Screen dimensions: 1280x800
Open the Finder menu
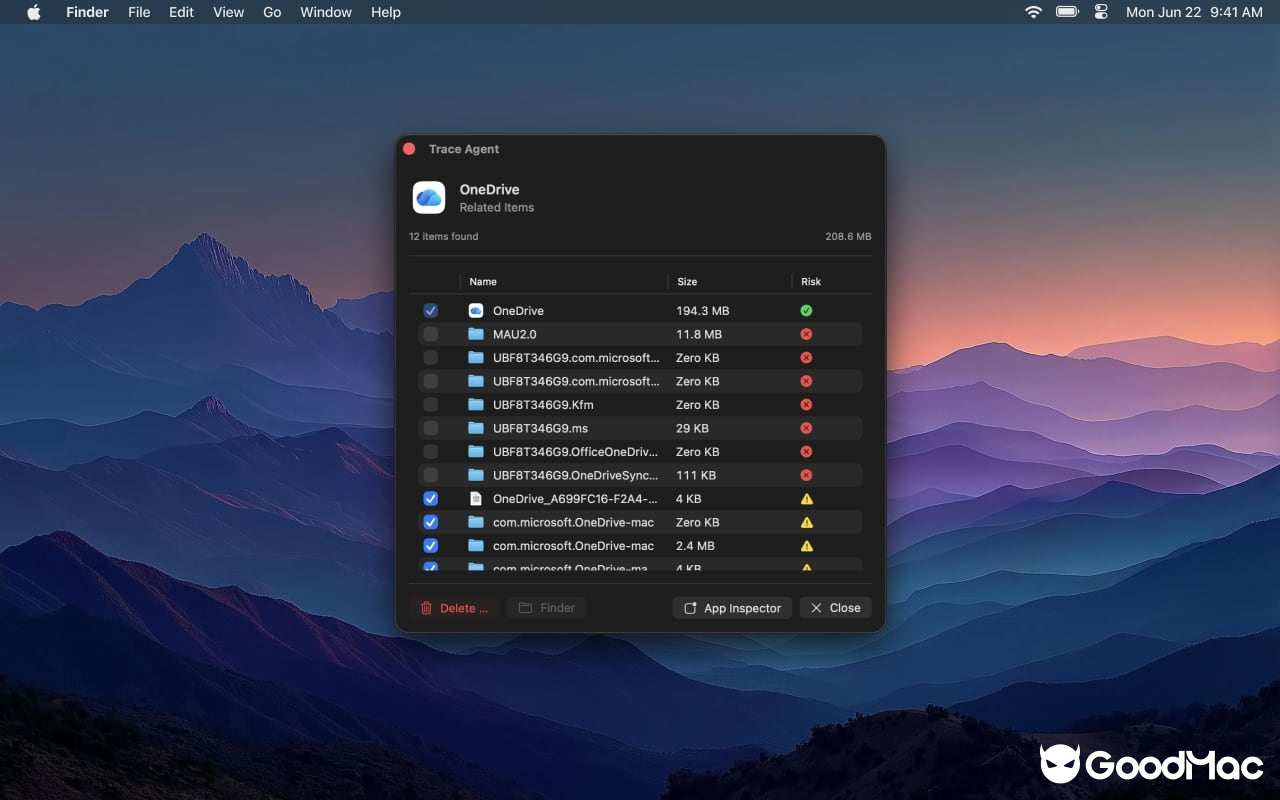(x=87, y=12)
